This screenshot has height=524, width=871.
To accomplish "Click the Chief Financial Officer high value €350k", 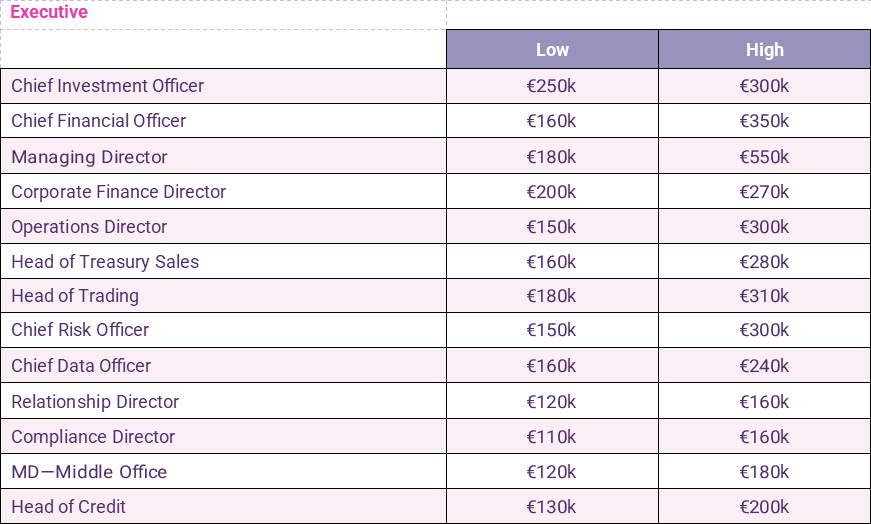I will (764, 121).
